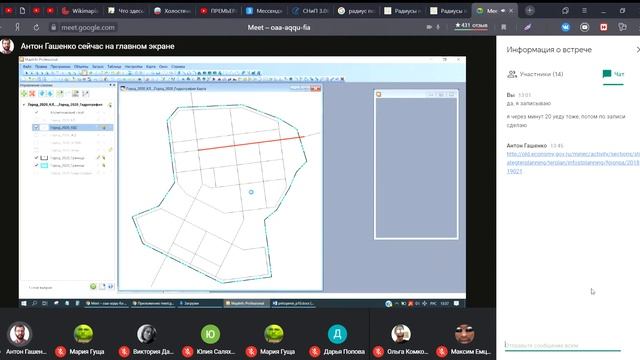Image resolution: width=640 pixels, height=360 pixels.
Task: Toggle visibility of cyan-swatch layer
Action: pyautogui.click(x=36, y=165)
